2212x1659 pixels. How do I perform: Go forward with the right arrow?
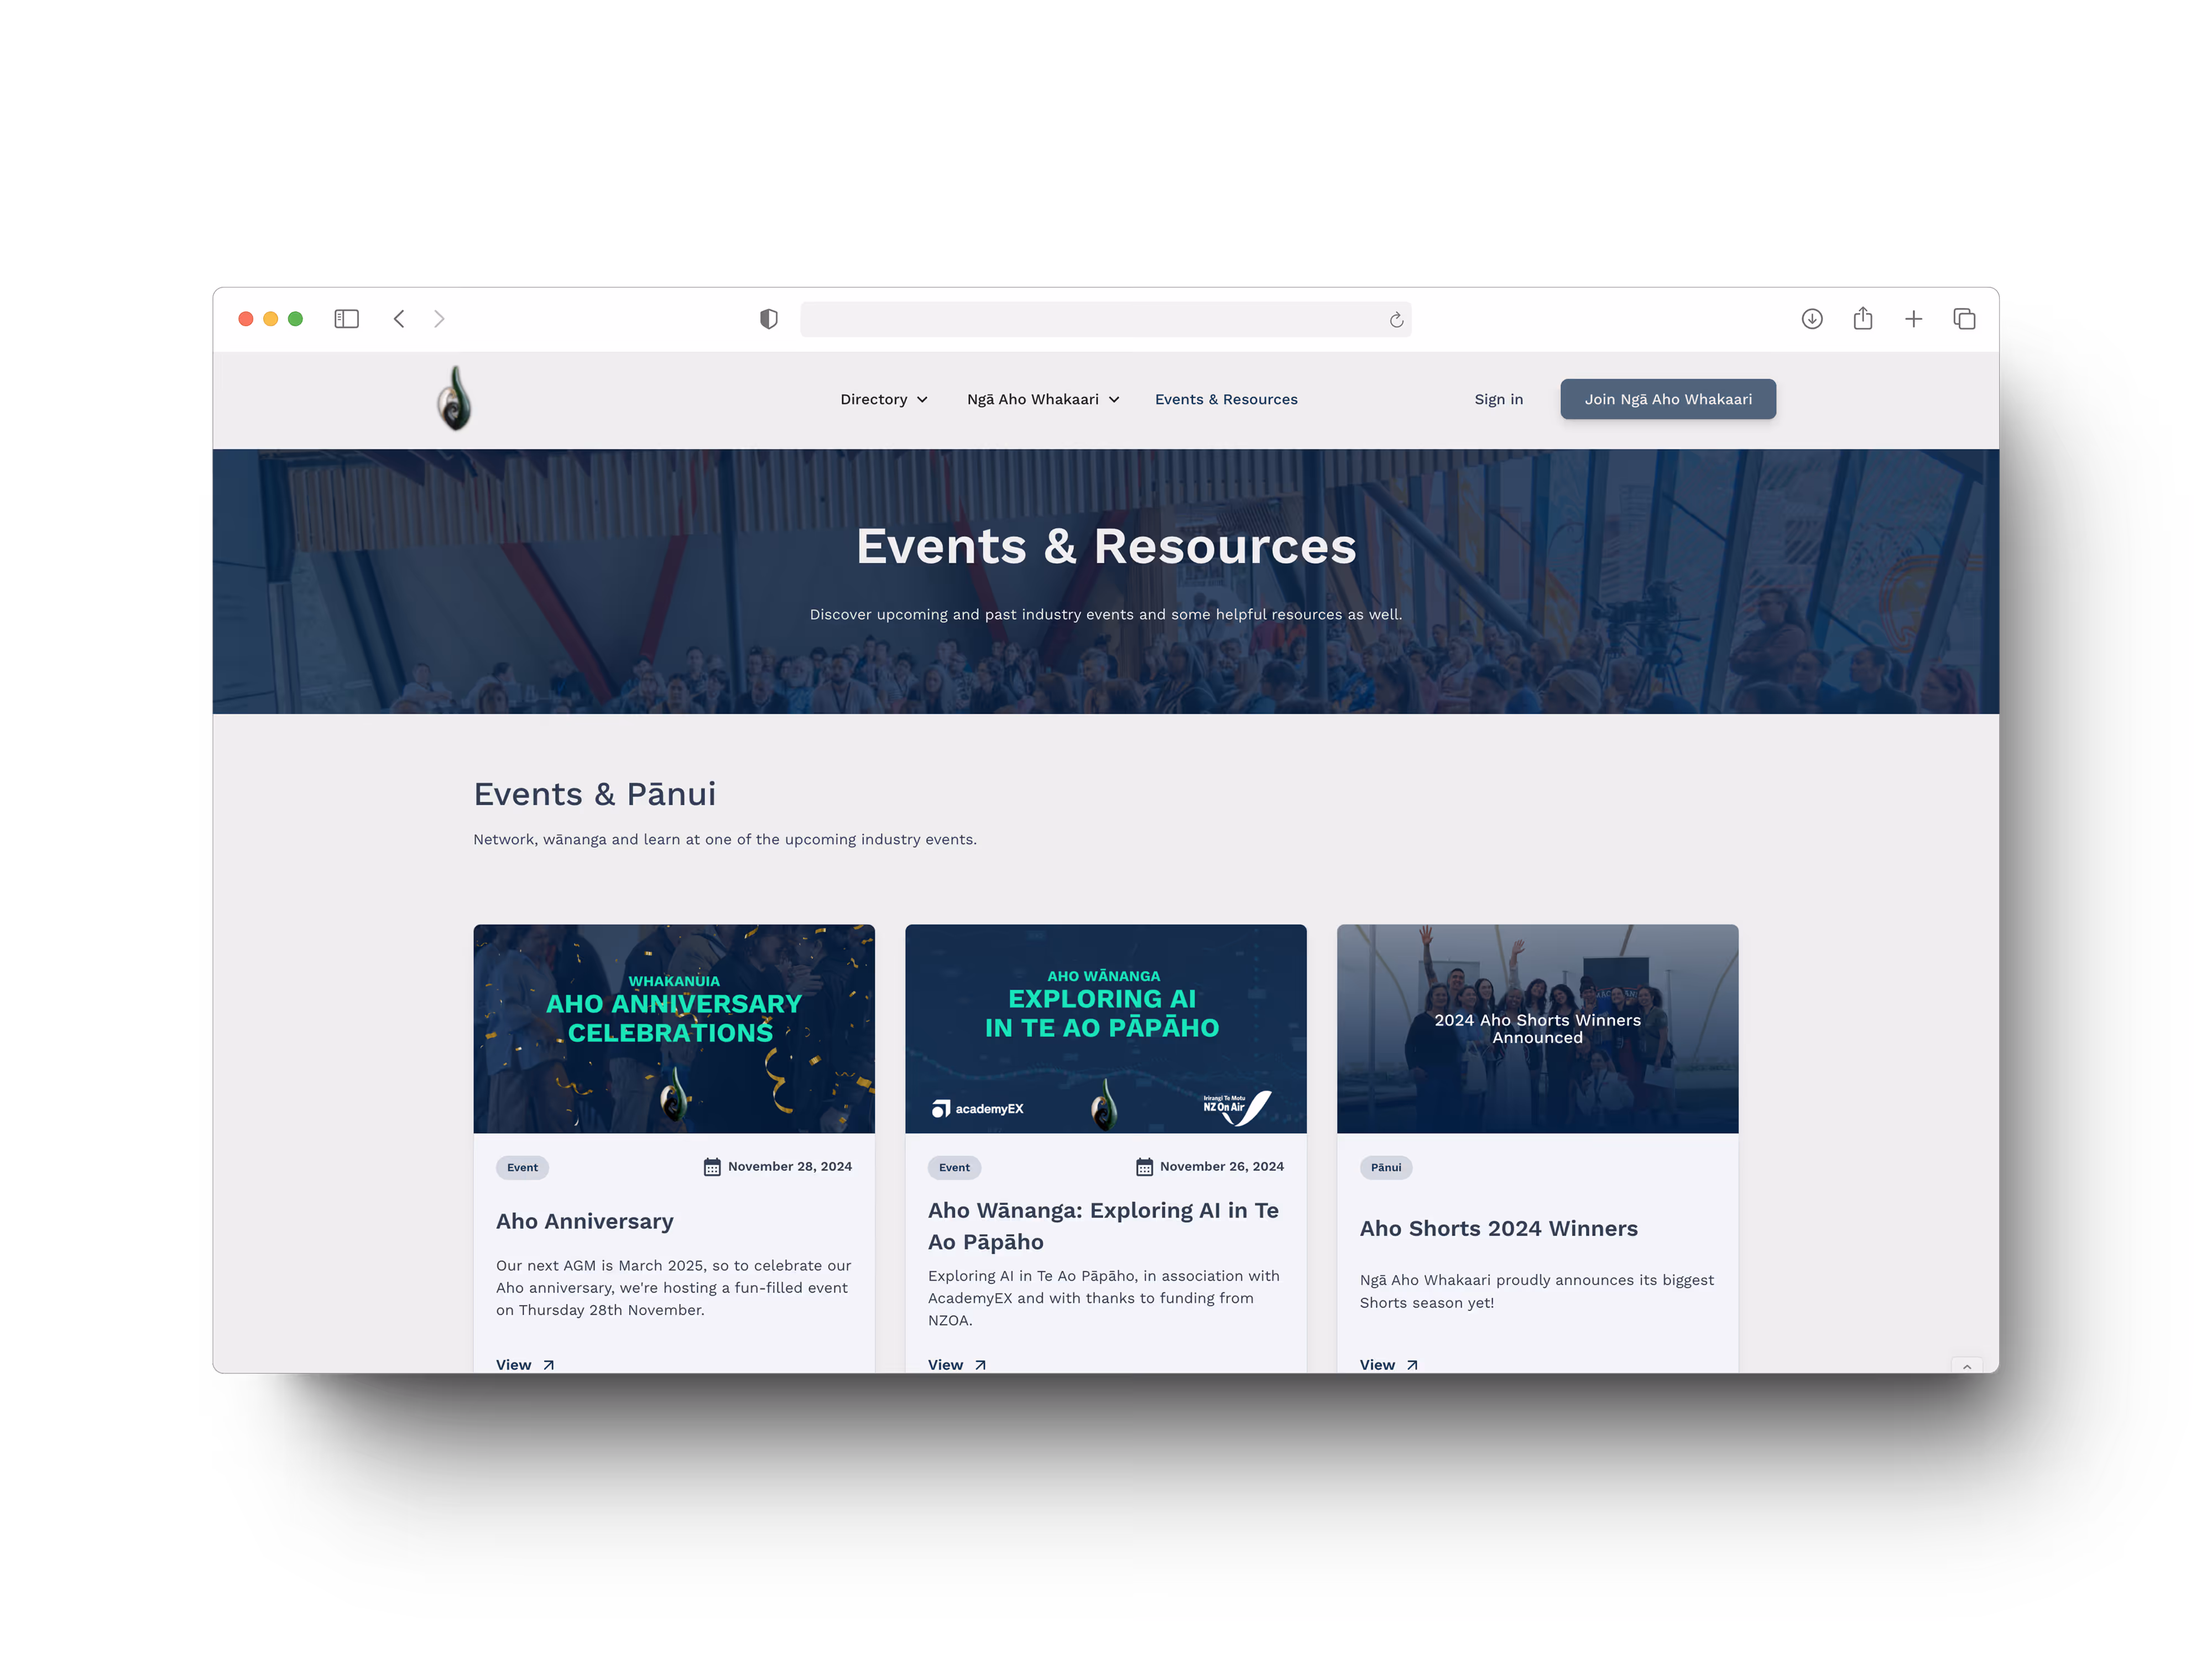(x=439, y=319)
